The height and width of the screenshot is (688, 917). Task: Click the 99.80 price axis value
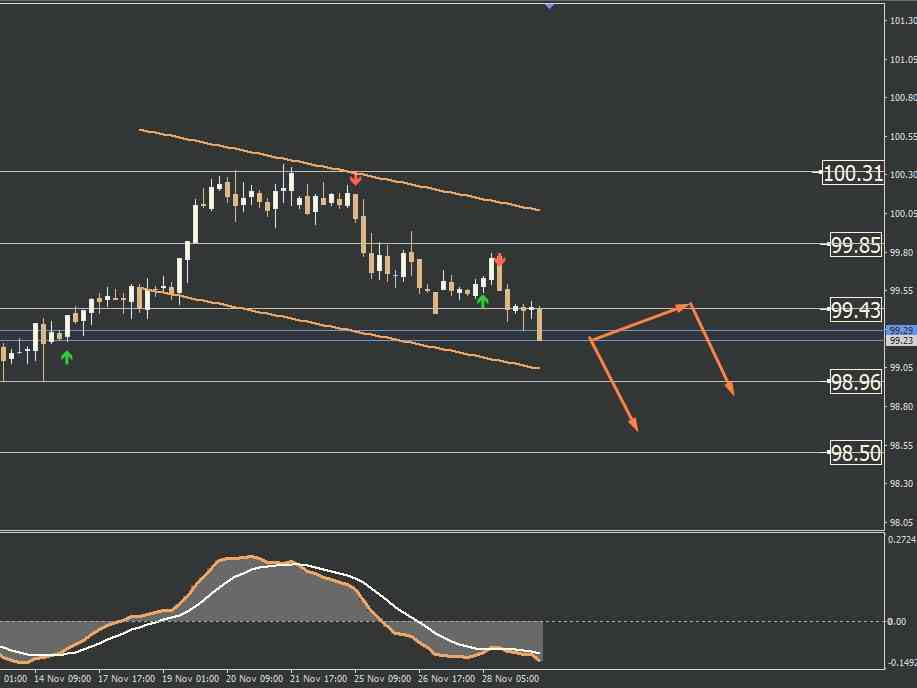point(901,252)
